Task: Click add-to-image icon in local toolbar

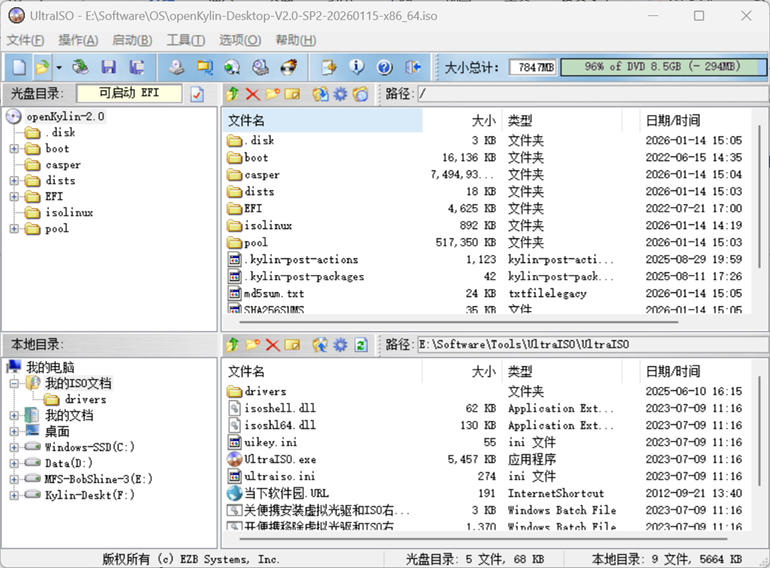Action: tap(320, 345)
